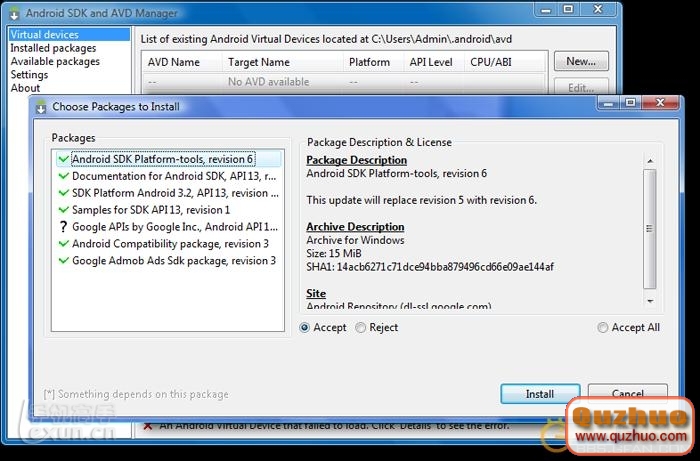The width and height of the screenshot is (700, 461).
Task: Select the Accept radio button
Action: [x=305, y=328]
